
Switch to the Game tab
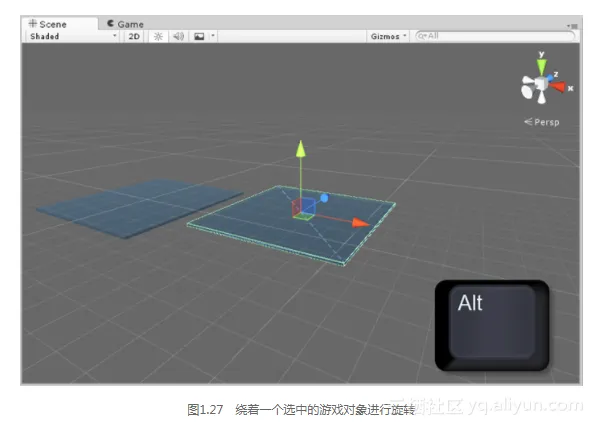point(125,24)
